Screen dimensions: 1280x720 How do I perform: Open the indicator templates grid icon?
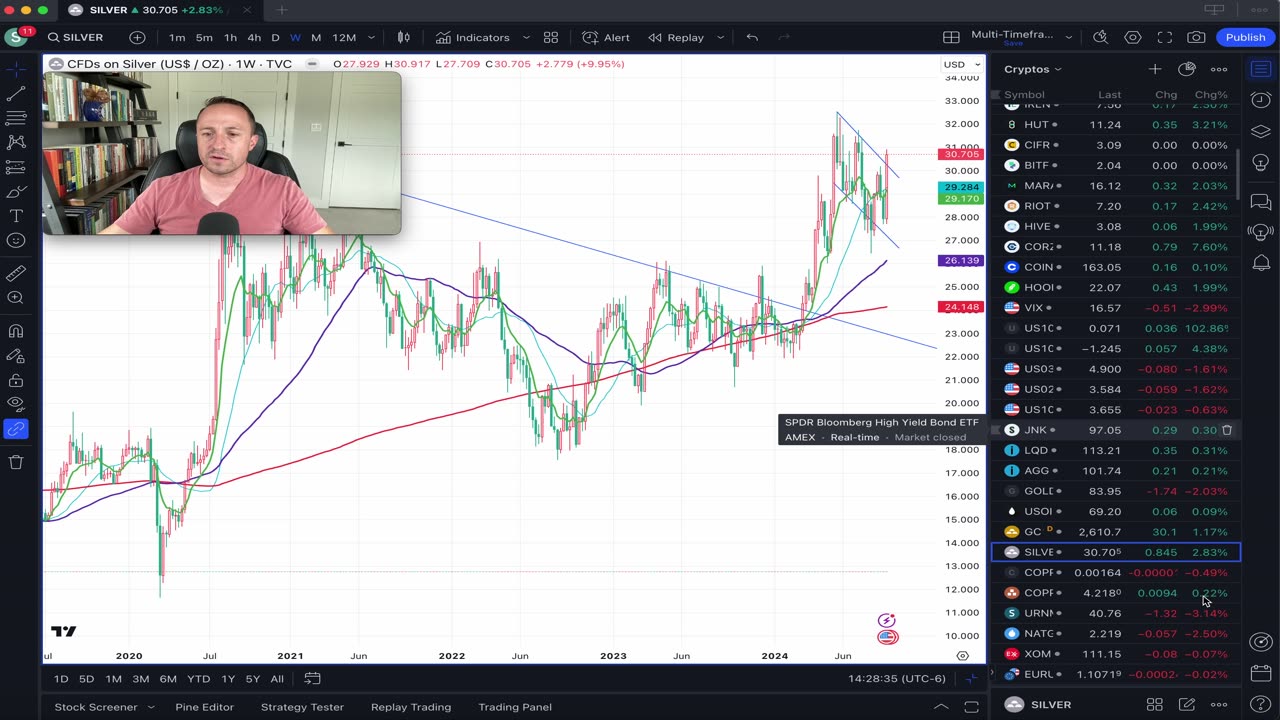tap(551, 38)
